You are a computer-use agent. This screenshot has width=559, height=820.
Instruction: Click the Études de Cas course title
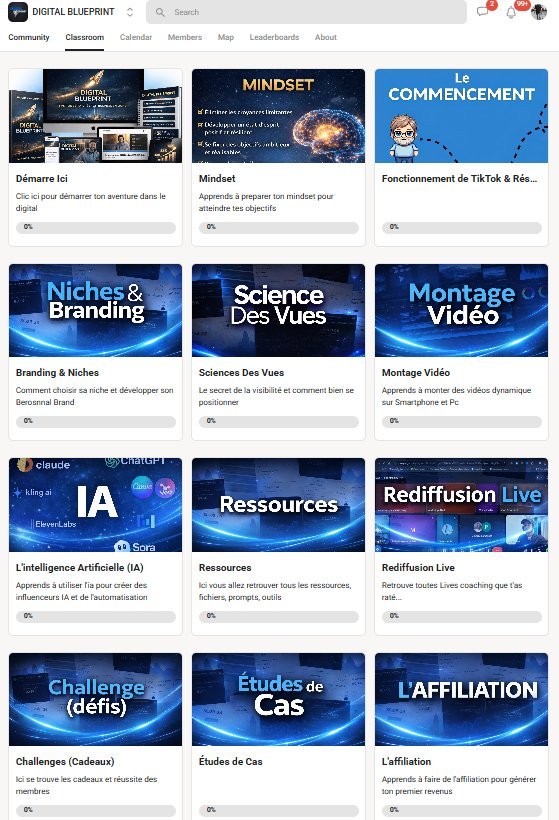(x=231, y=761)
